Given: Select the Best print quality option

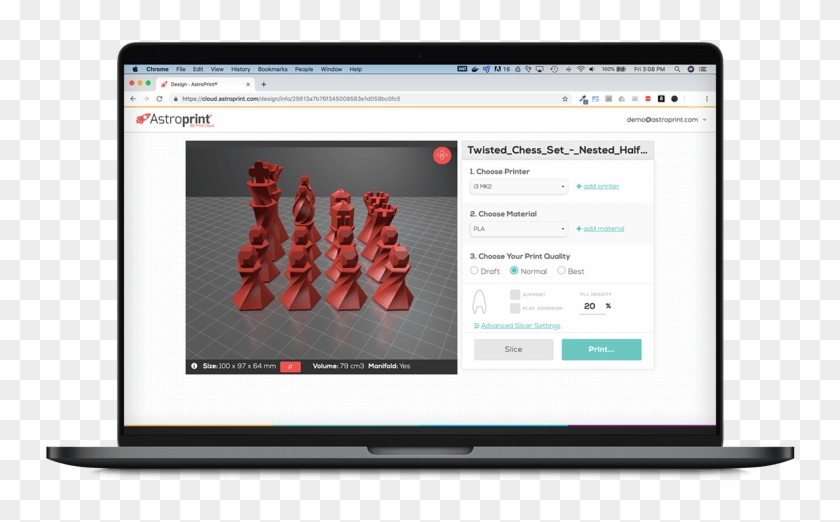Looking at the screenshot, I should (561, 271).
